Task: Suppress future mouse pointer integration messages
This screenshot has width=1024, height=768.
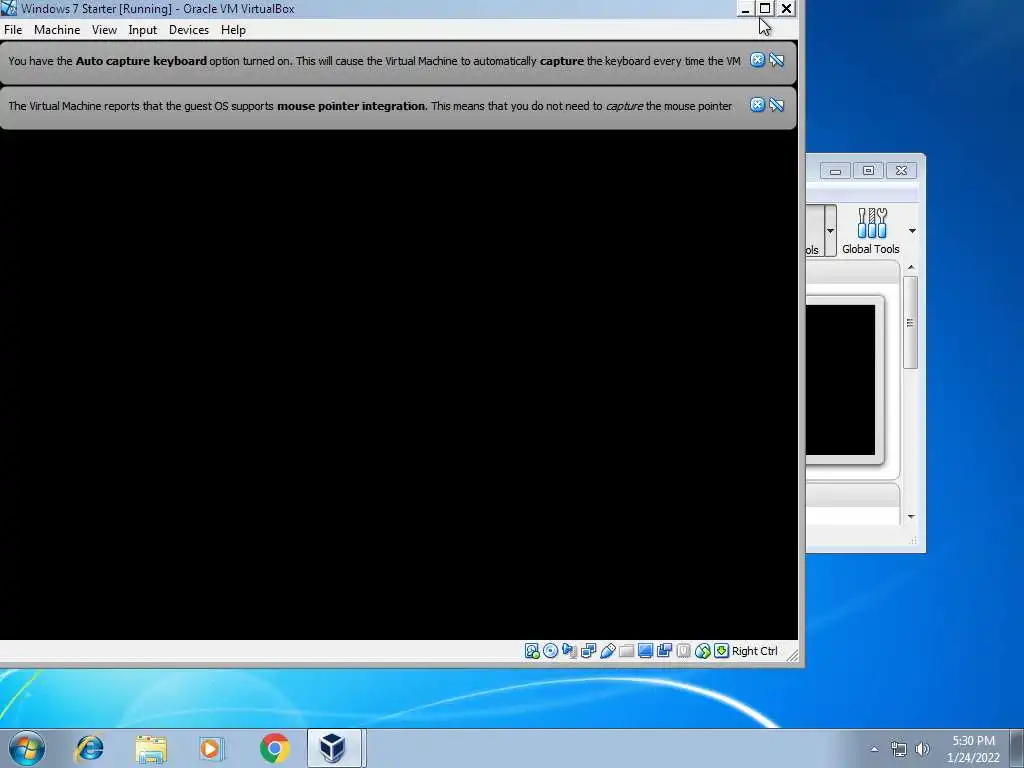Action: tap(776, 104)
